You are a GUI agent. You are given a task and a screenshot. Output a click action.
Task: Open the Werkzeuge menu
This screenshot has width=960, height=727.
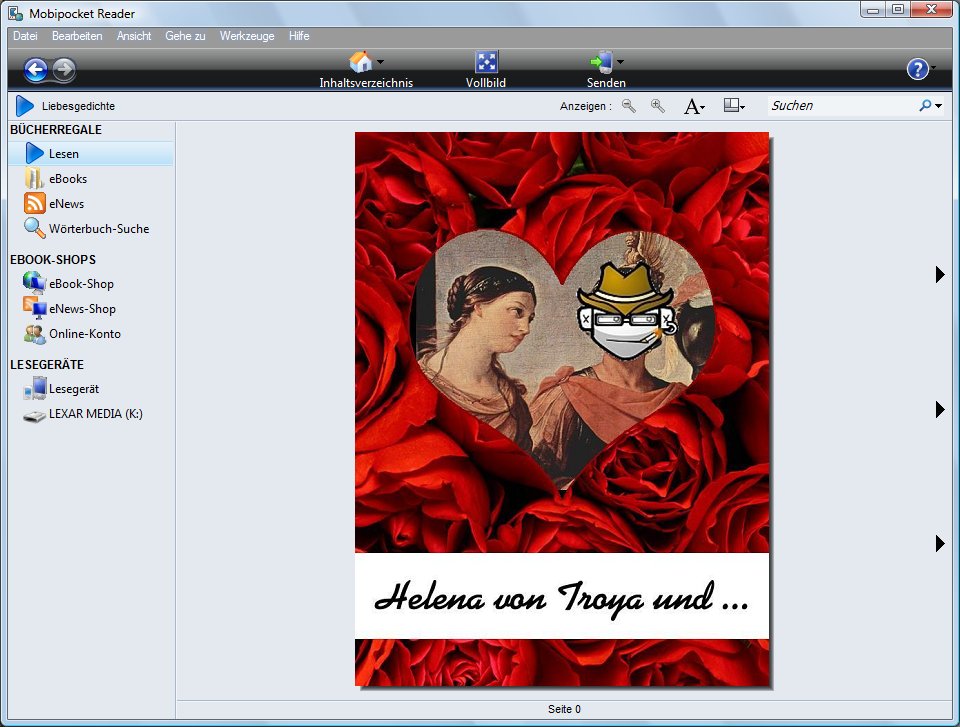pos(247,36)
